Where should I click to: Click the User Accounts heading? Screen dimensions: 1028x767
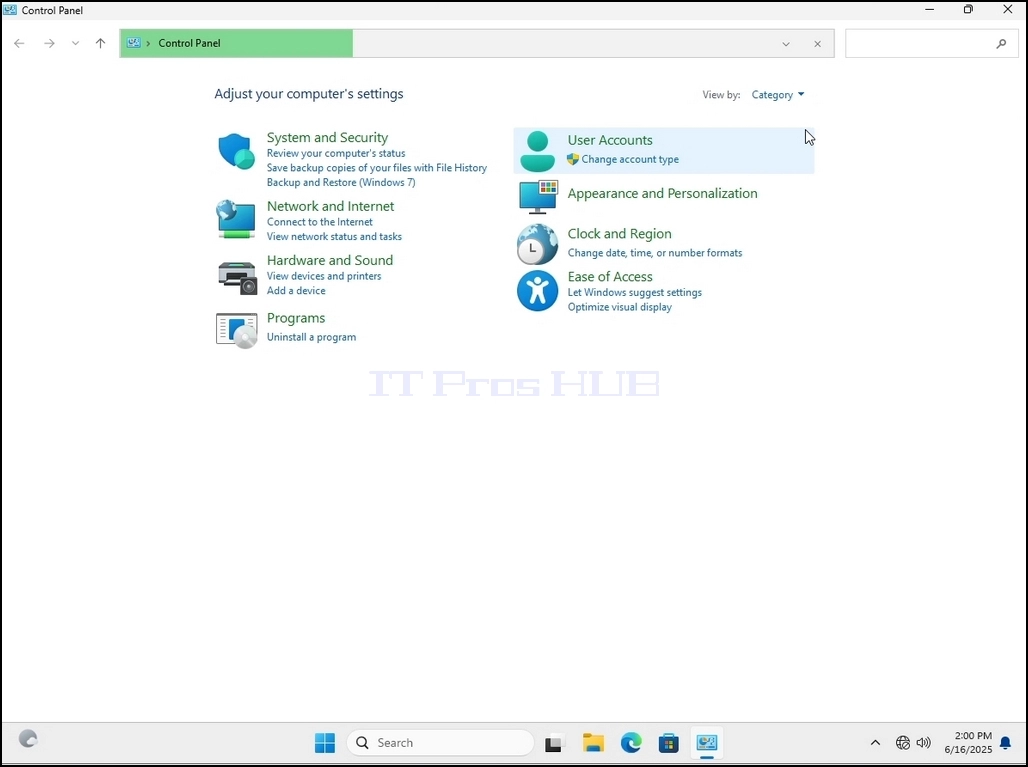(610, 140)
